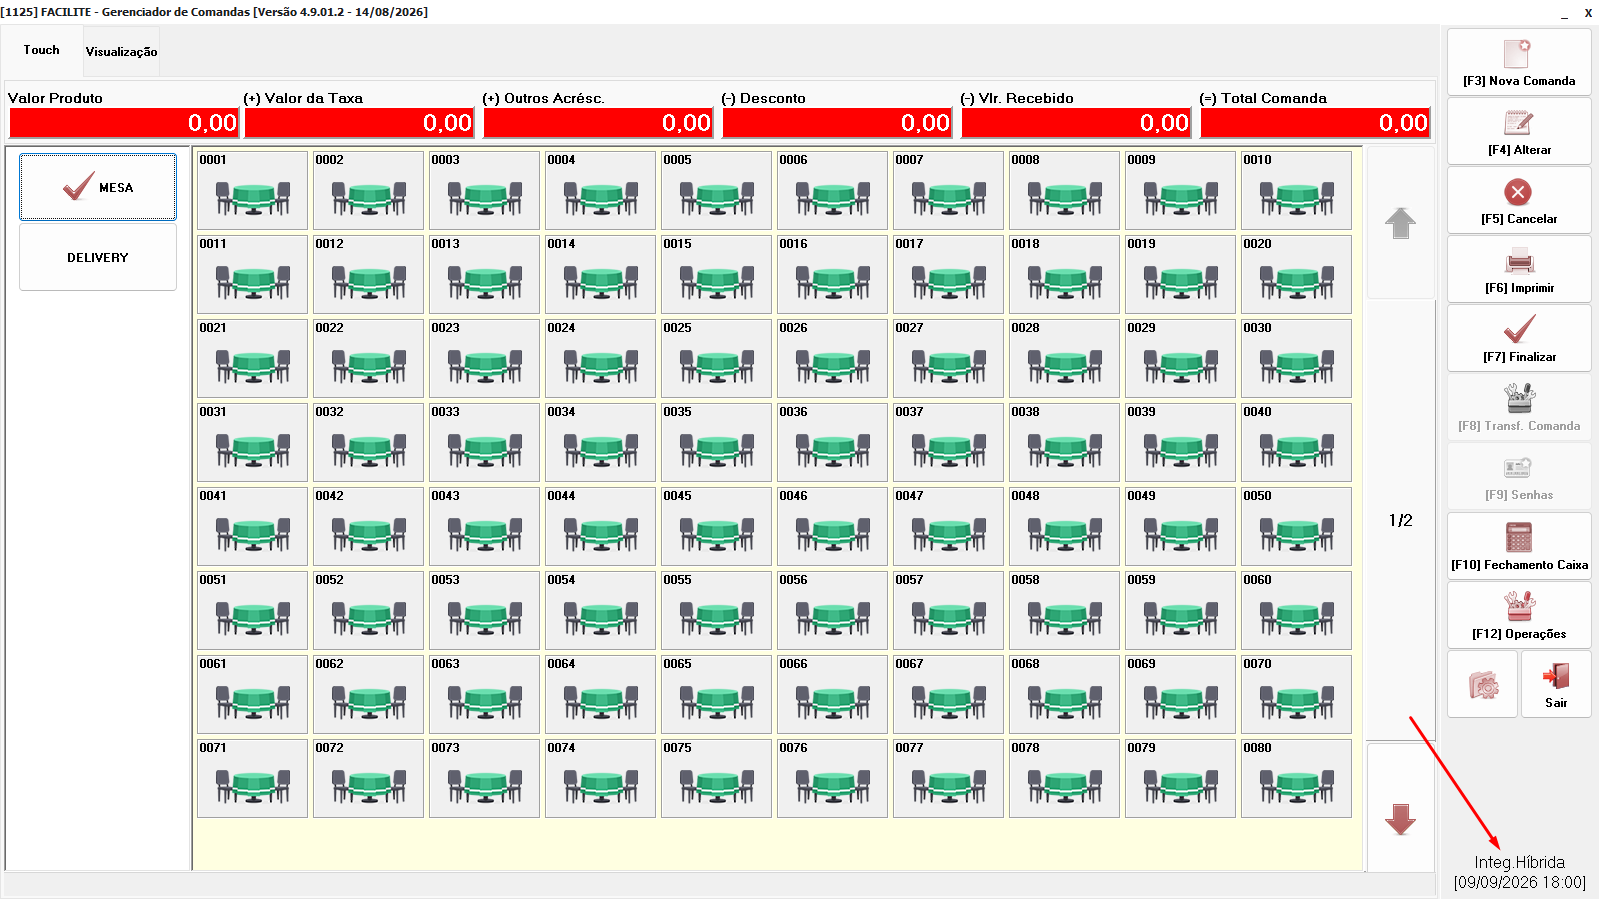Image resolution: width=1599 pixels, height=899 pixels.
Task: Click the Valor da Taxa value field
Action: coord(359,123)
